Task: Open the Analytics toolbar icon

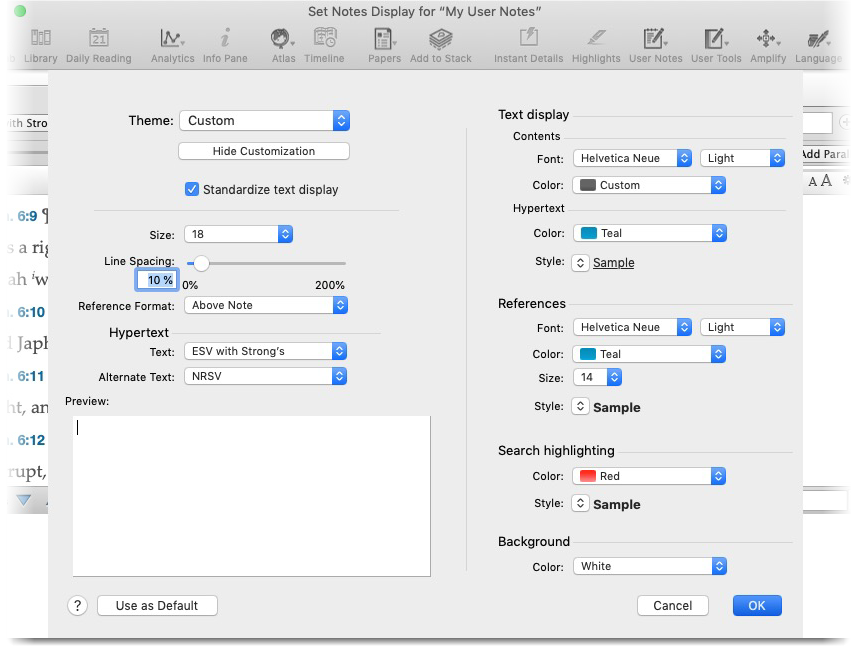Action: coord(172,39)
